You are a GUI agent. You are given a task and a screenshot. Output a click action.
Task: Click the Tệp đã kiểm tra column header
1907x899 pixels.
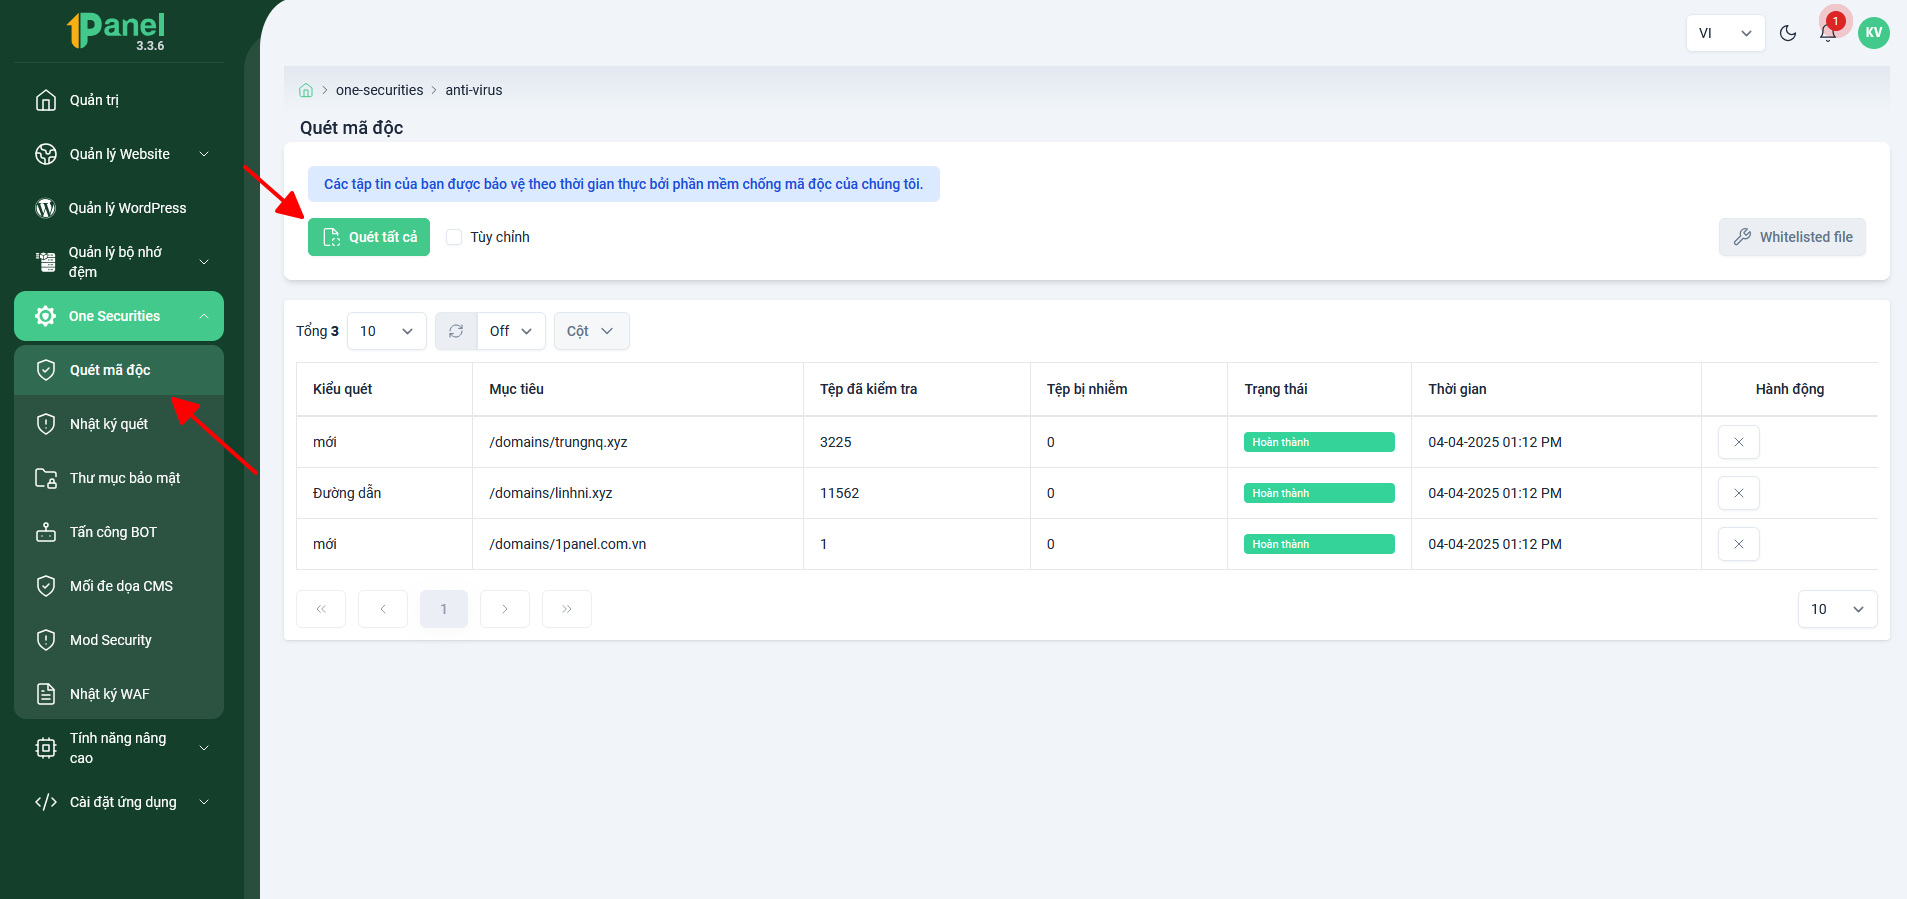[x=917, y=389]
